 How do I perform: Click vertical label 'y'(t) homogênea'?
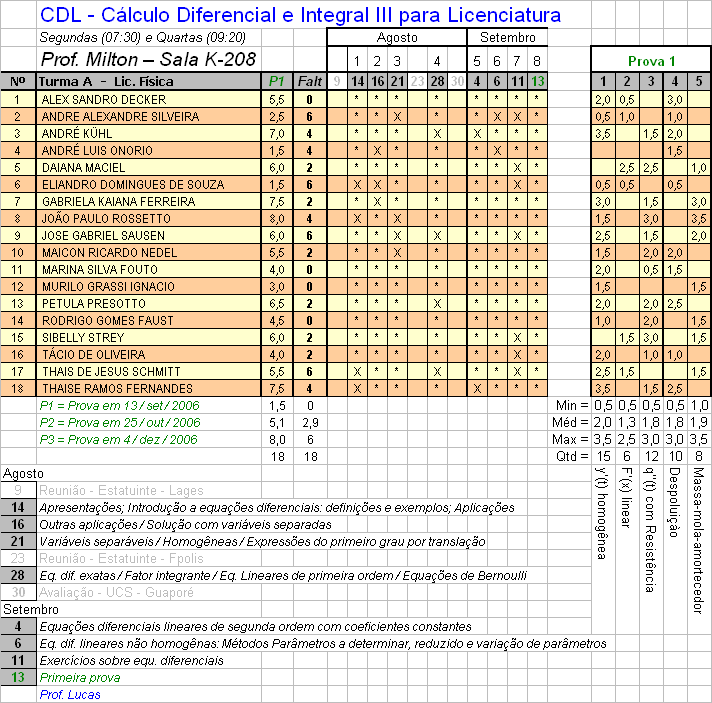coord(602,513)
